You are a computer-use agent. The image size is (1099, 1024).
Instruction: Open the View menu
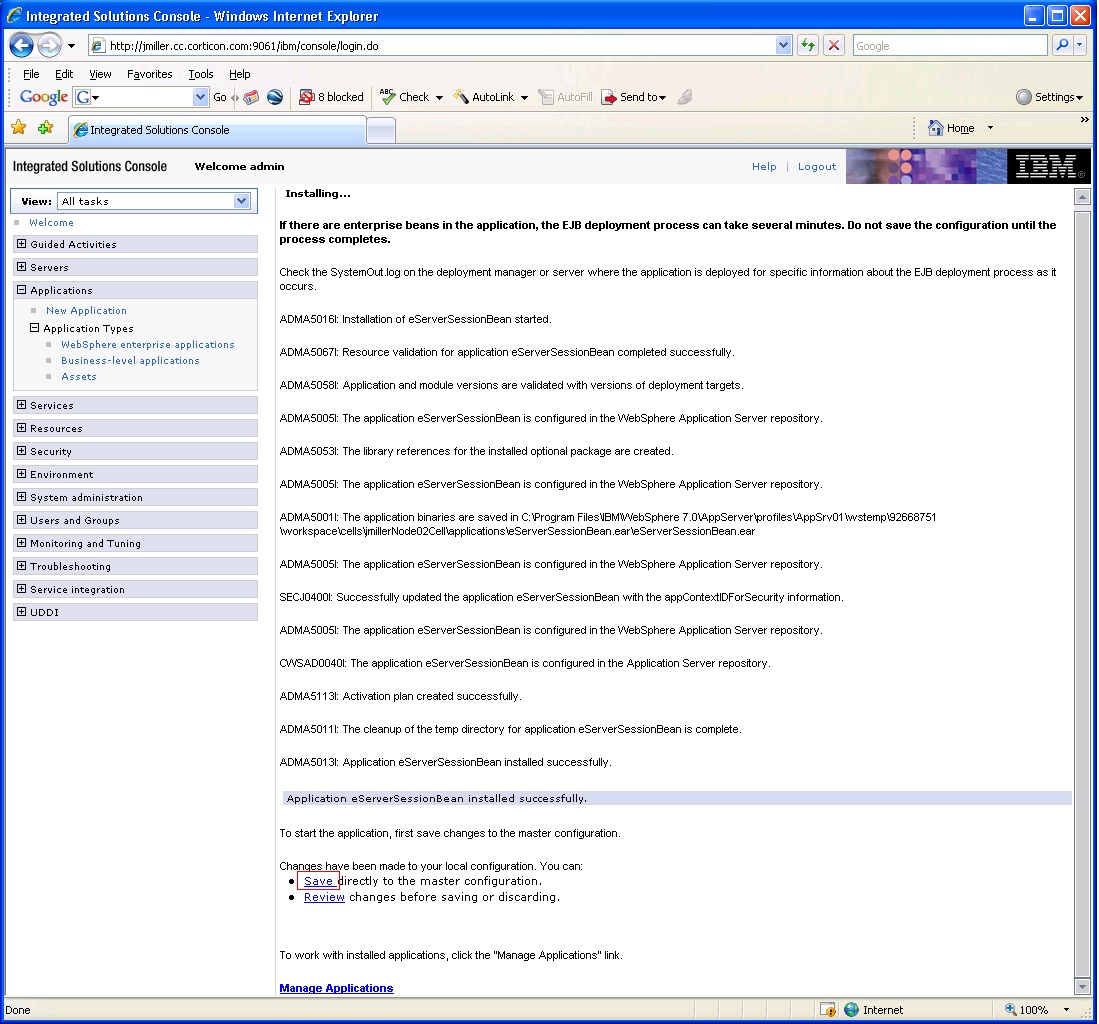click(x=100, y=74)
